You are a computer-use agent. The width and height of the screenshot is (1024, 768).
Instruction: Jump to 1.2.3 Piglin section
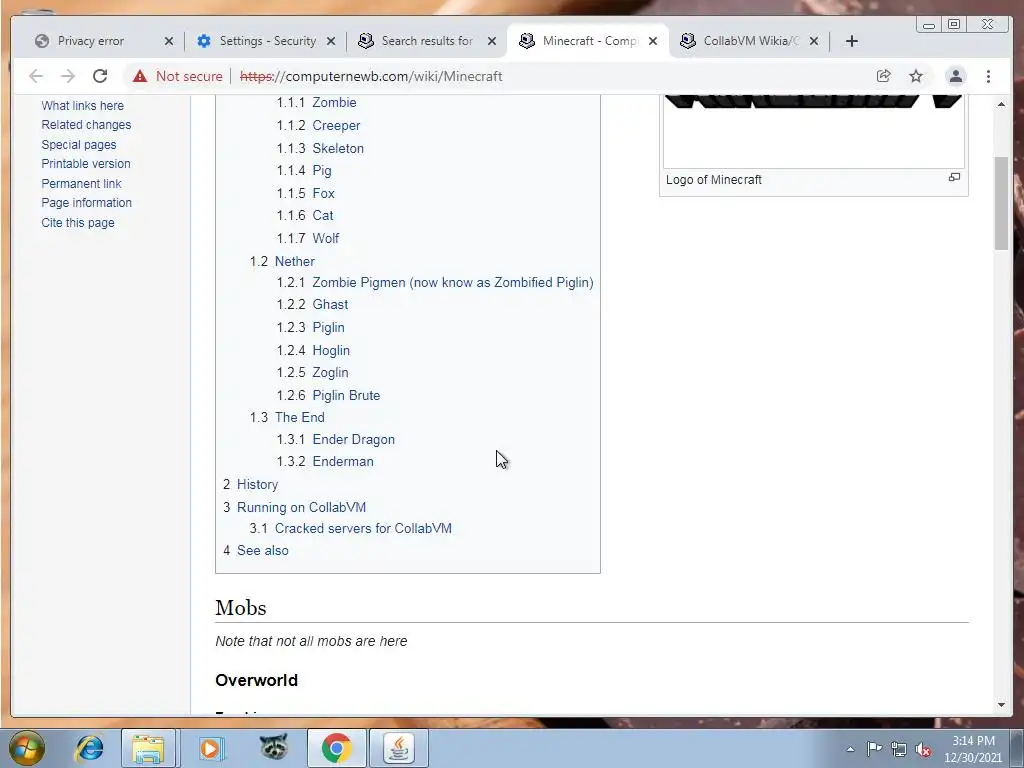point(310,327)
